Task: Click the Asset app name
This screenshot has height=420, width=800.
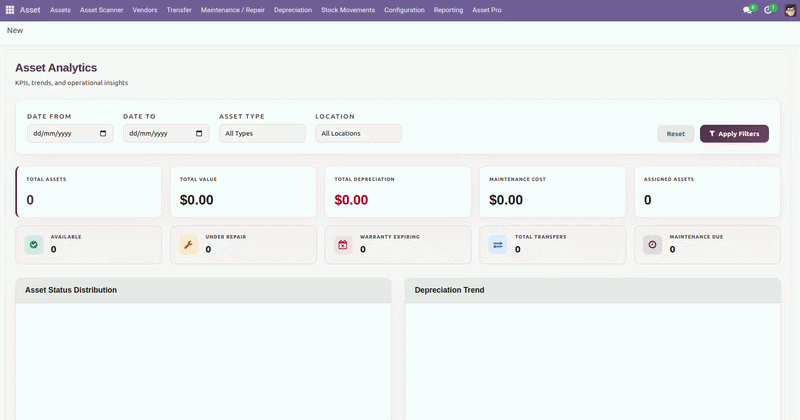Action: (30, 10)
